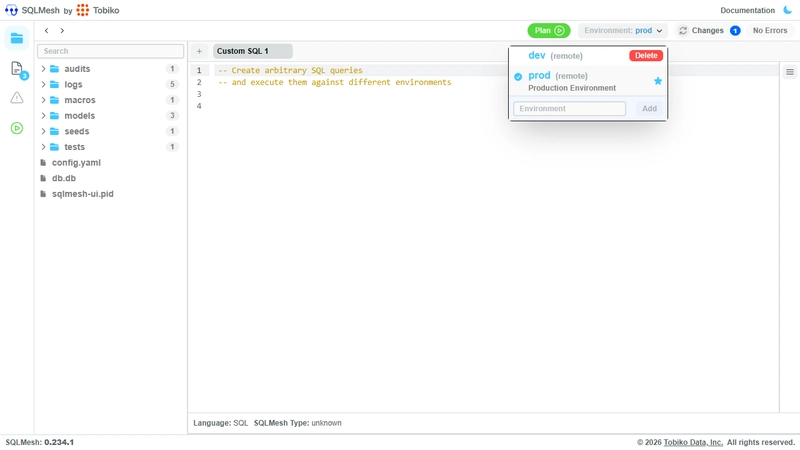Delete the dev environment
The width and height of the screenshot is (800, 450).
(646, 56)
